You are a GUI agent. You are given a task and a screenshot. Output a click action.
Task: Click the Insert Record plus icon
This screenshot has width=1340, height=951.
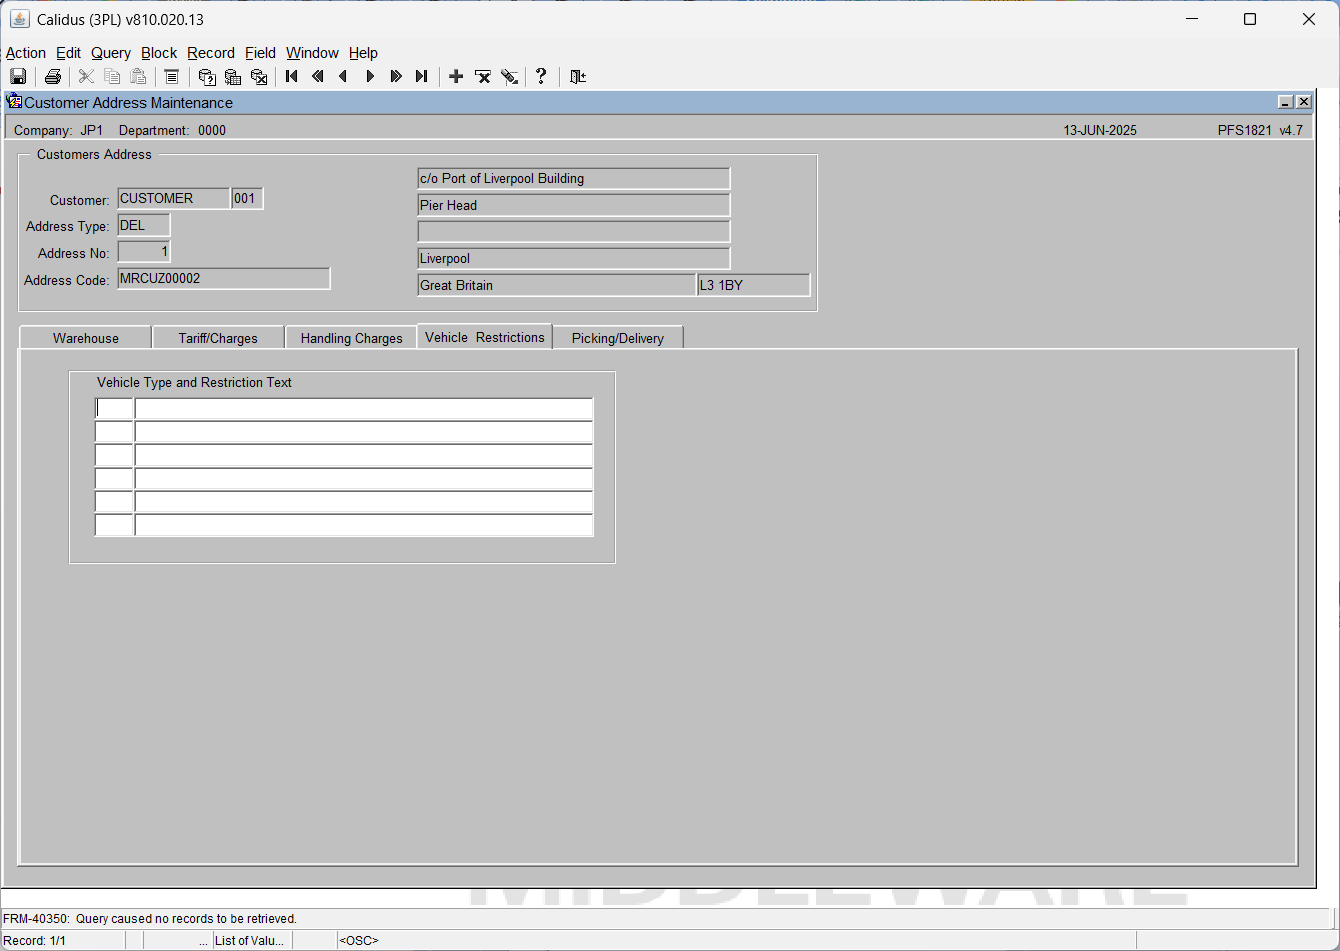[x=456, y=77]
